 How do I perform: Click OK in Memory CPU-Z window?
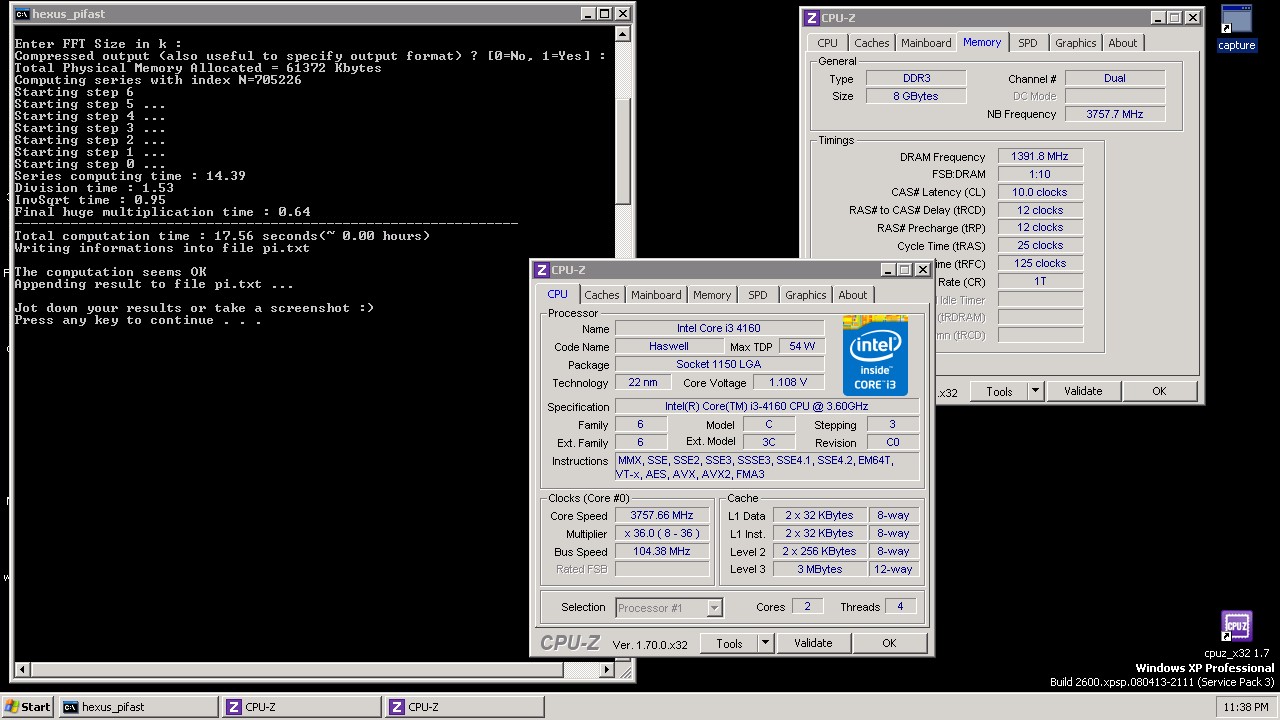1159,391
